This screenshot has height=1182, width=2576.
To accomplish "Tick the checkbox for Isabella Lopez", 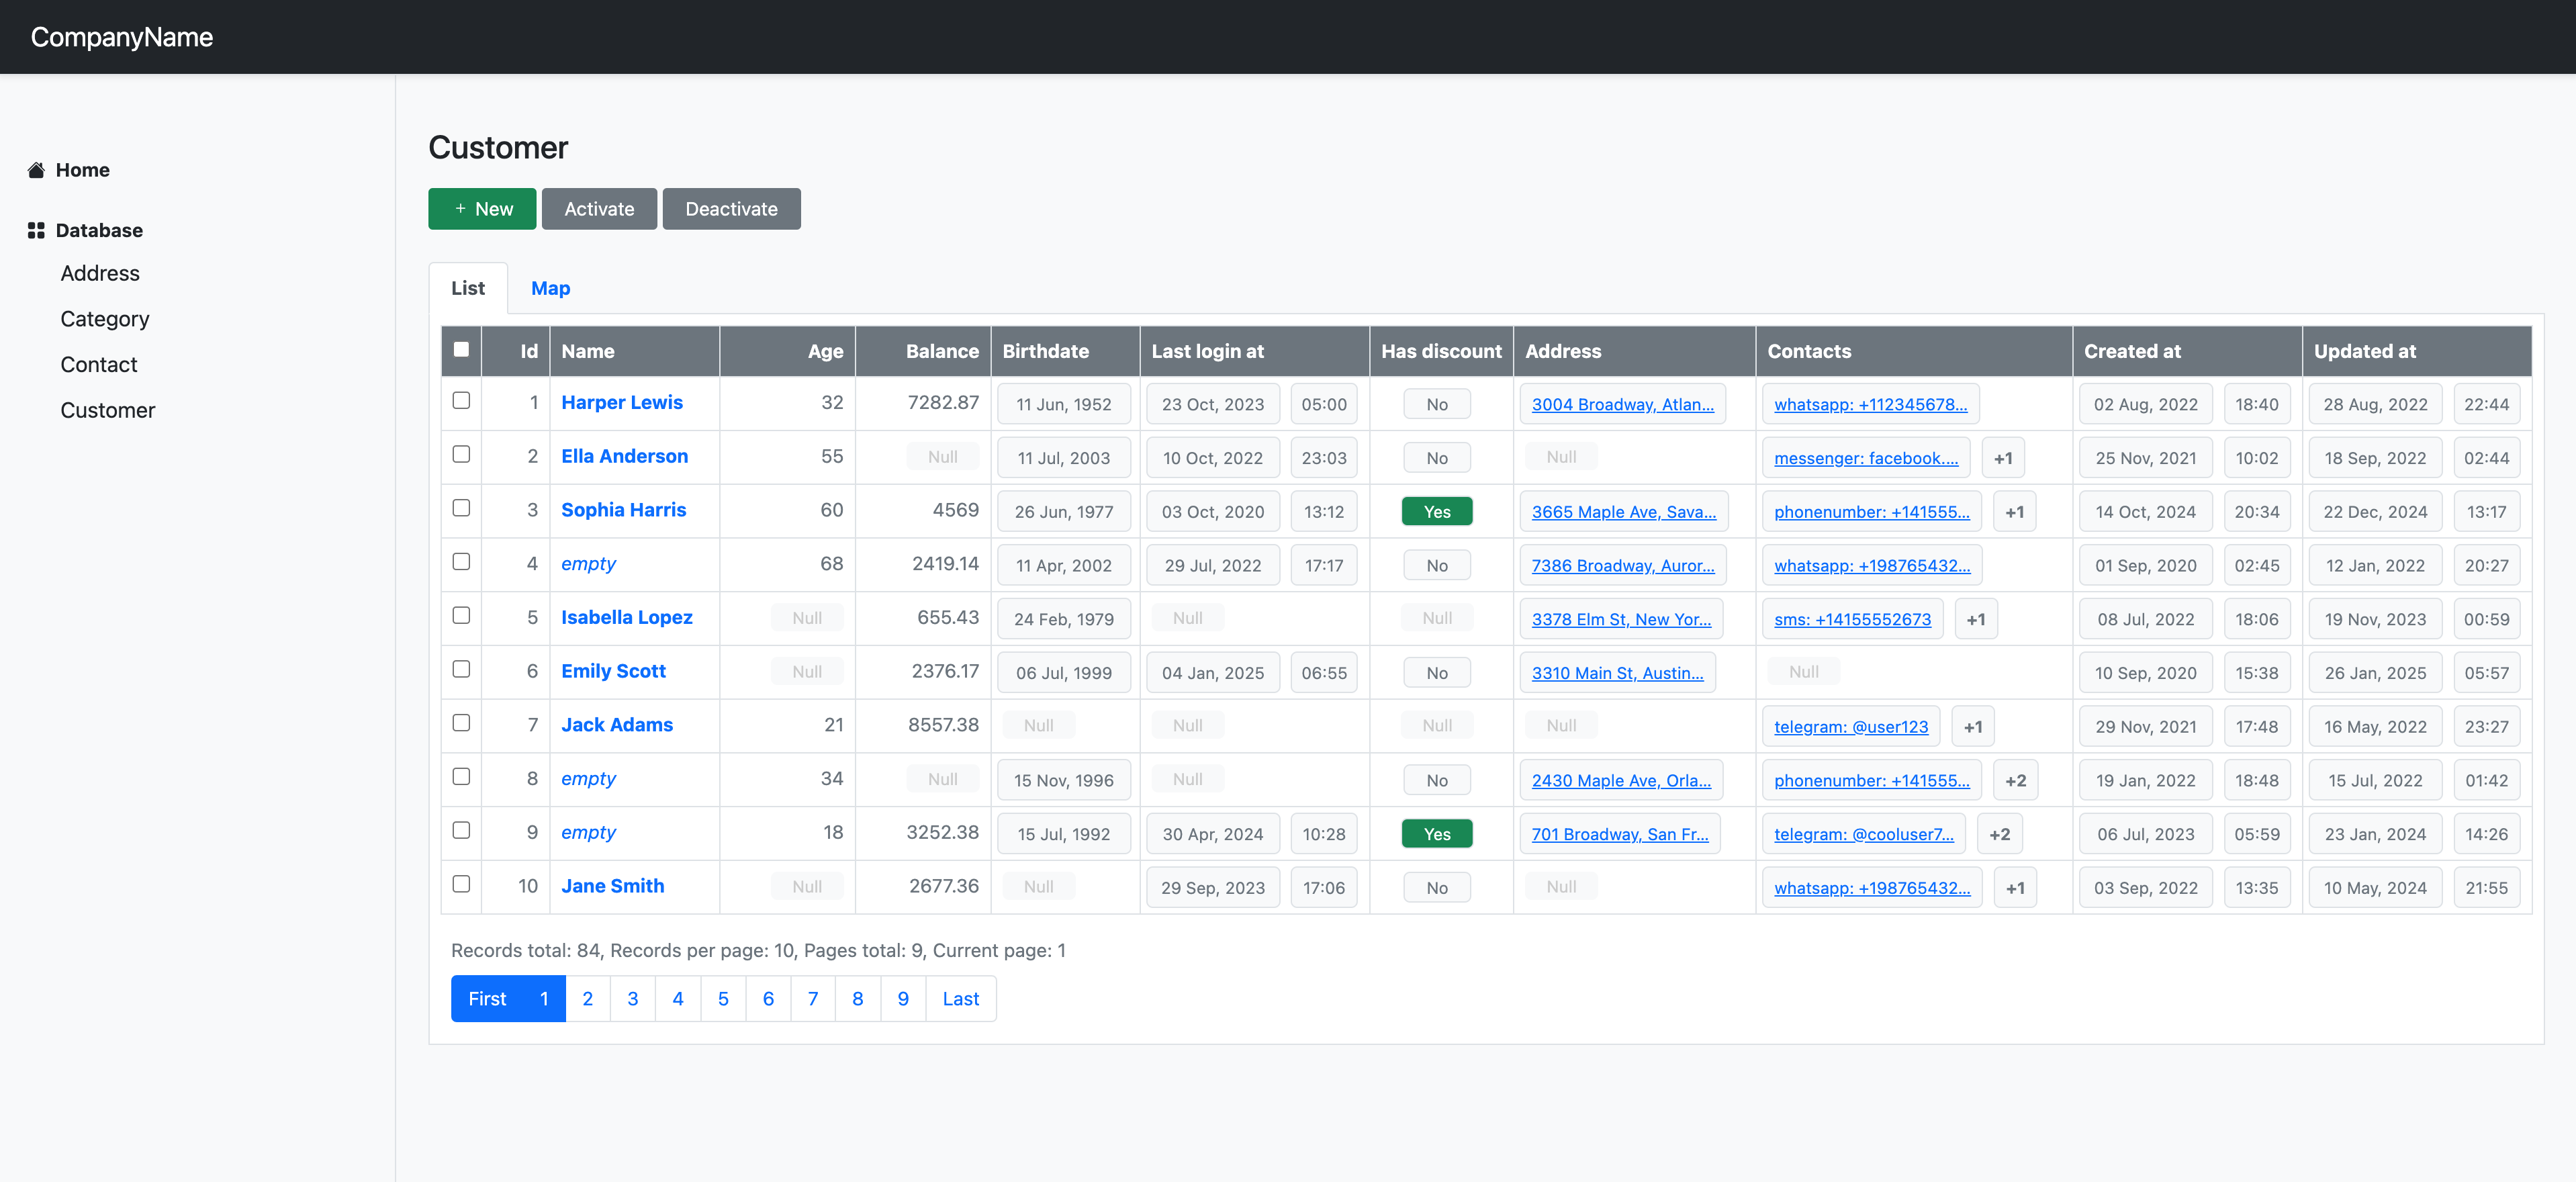I will pyautogui.click(x=461, y=615).
